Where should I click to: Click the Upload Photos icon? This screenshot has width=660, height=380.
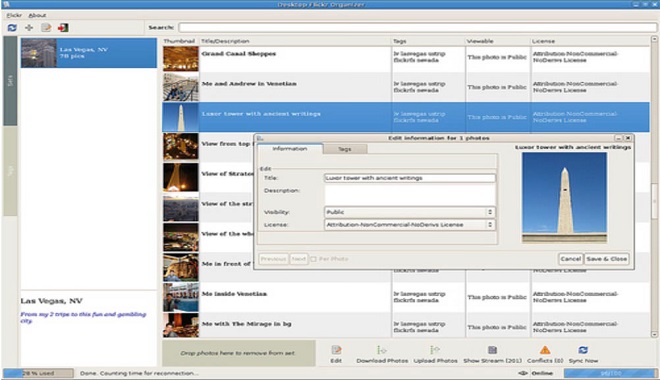435,350
